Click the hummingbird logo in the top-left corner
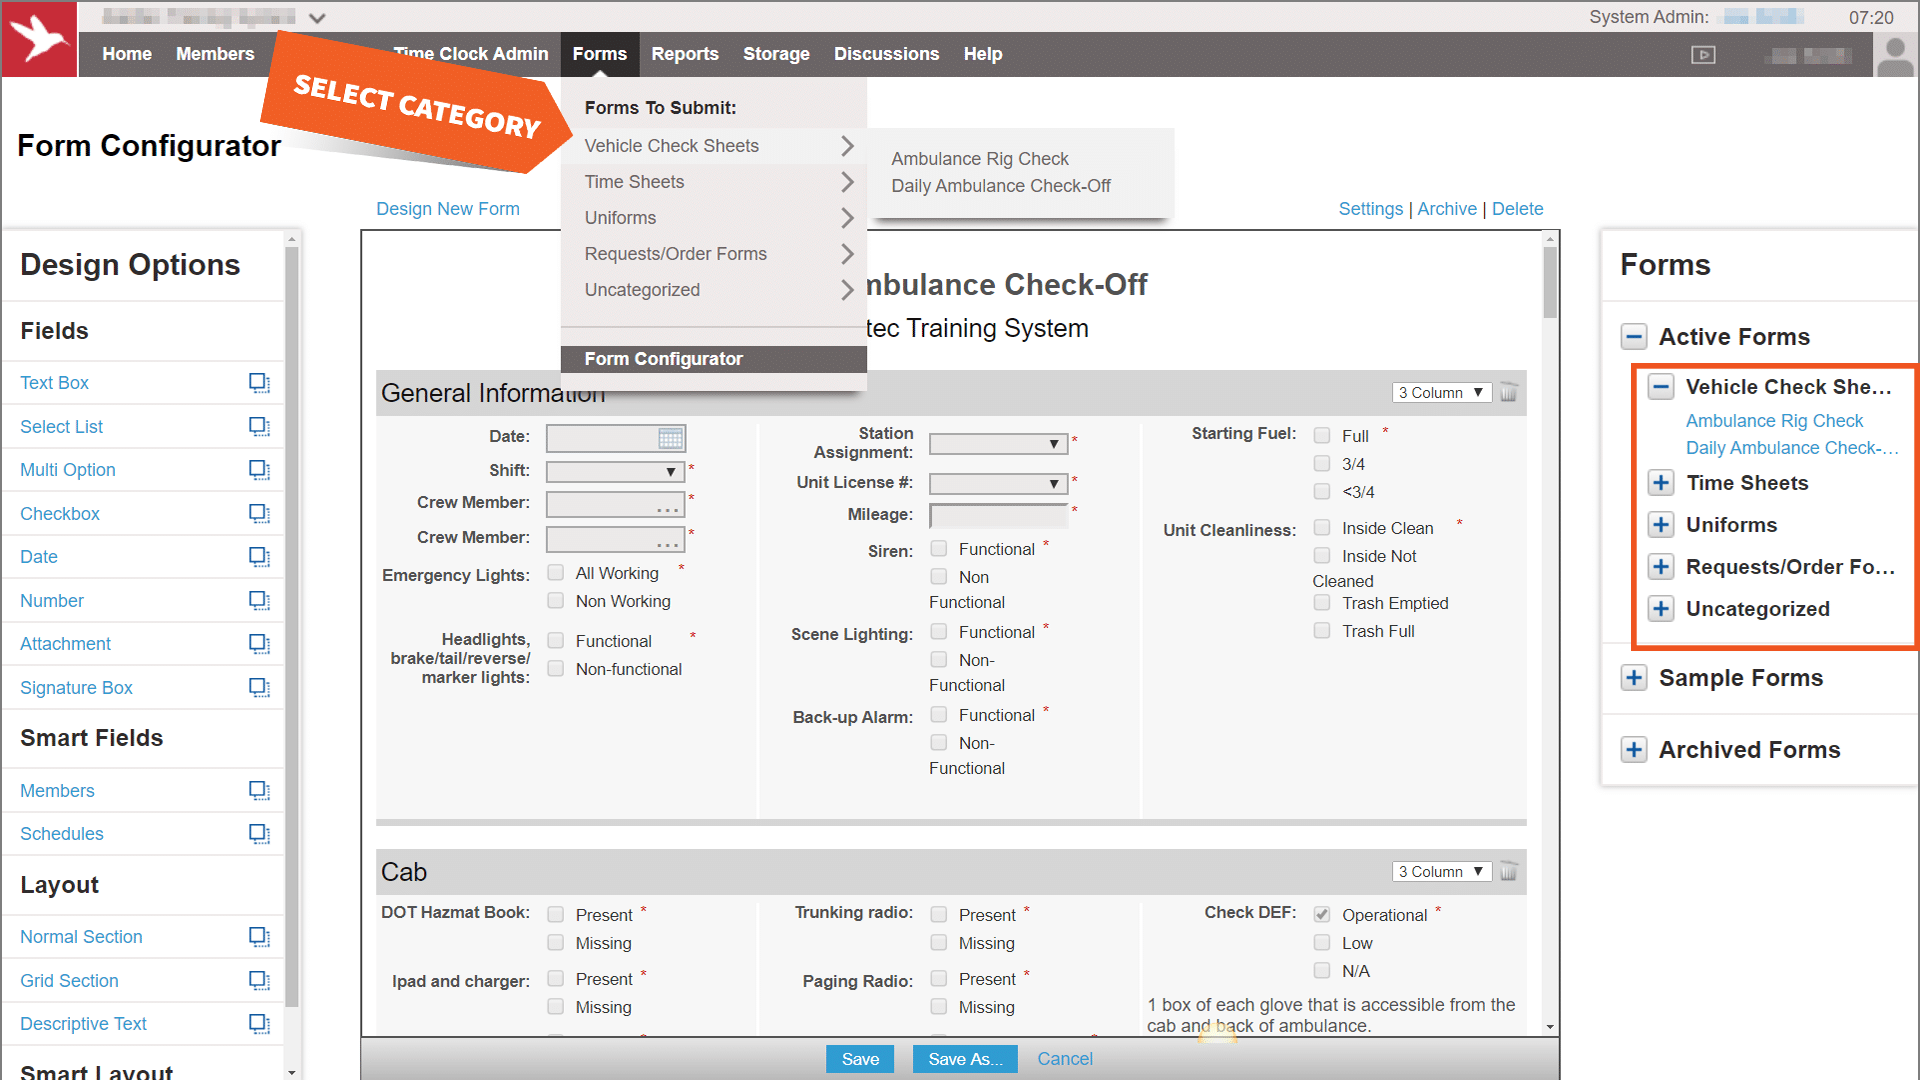Viewport: 1920px width, 1080px height. coord(39,39)
